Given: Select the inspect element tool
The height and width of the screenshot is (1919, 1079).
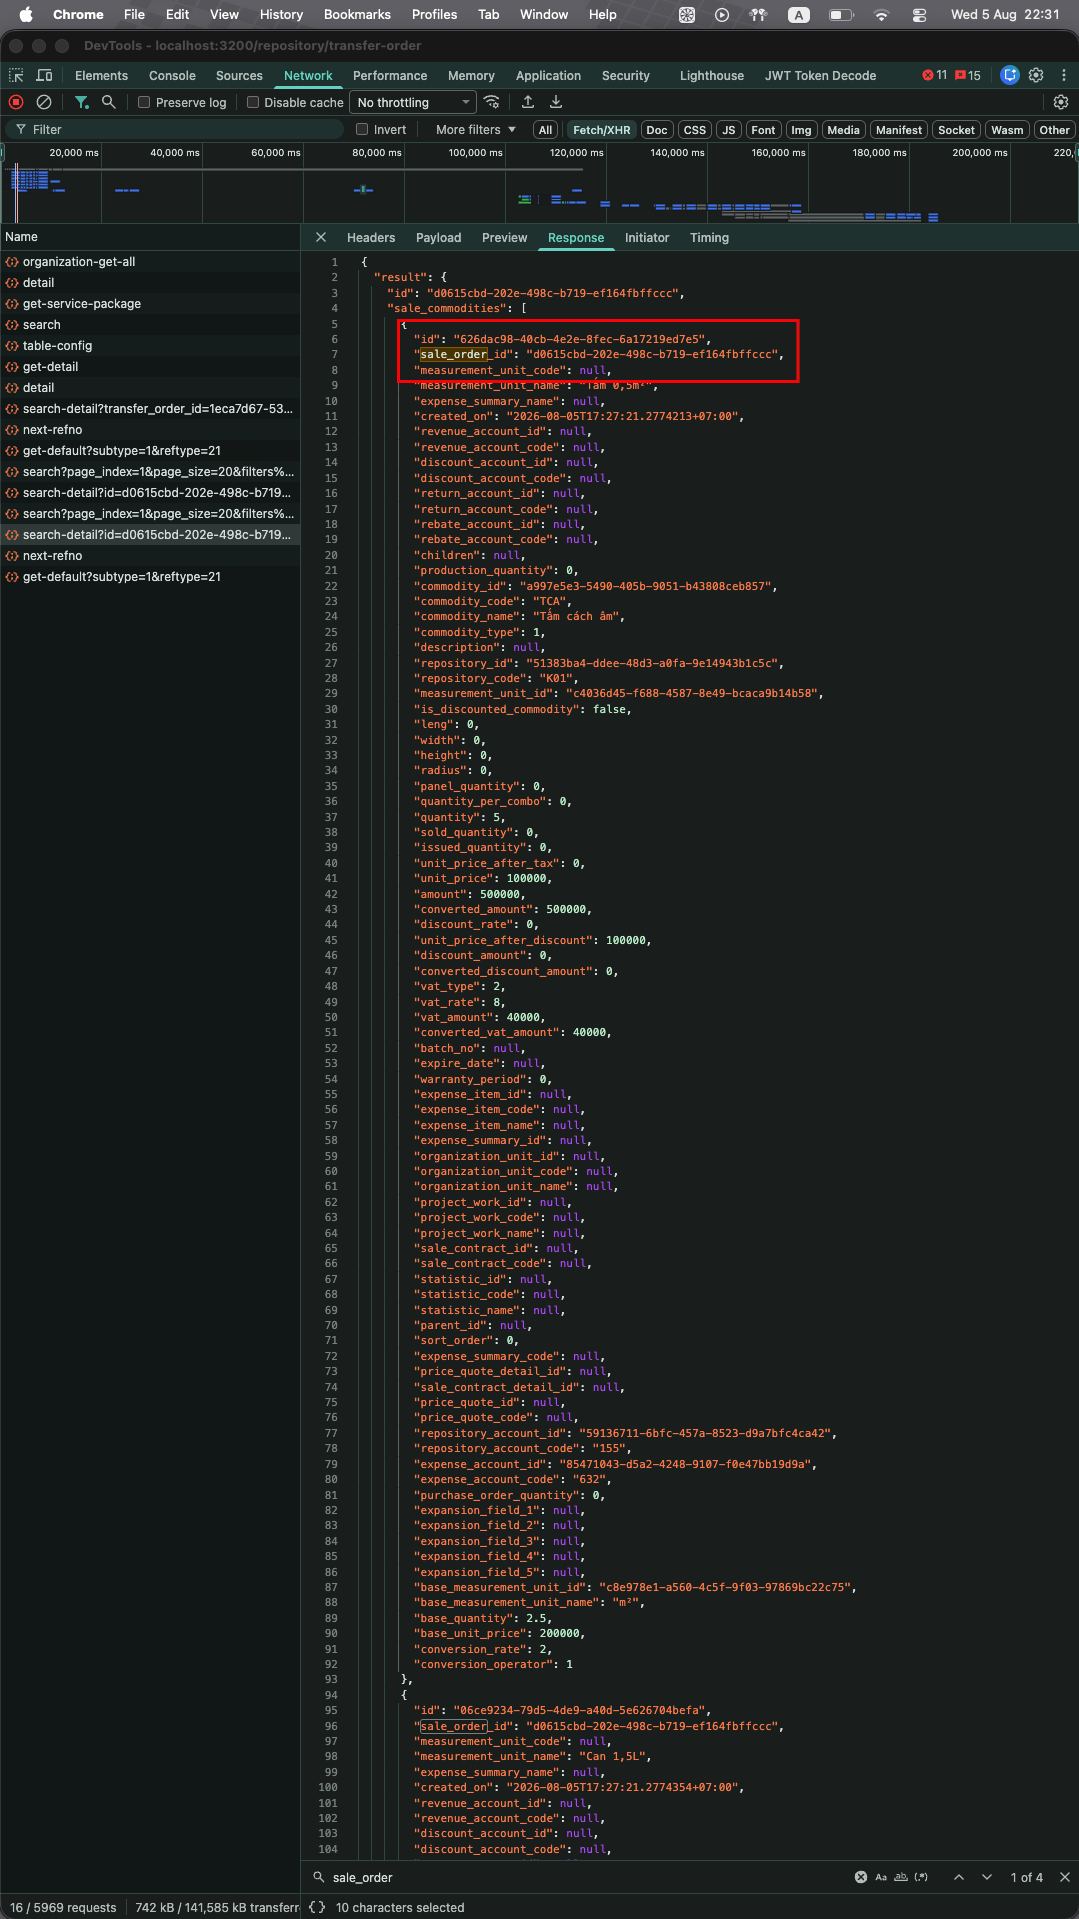Looking at the screenshot, I should coord(16,75).
